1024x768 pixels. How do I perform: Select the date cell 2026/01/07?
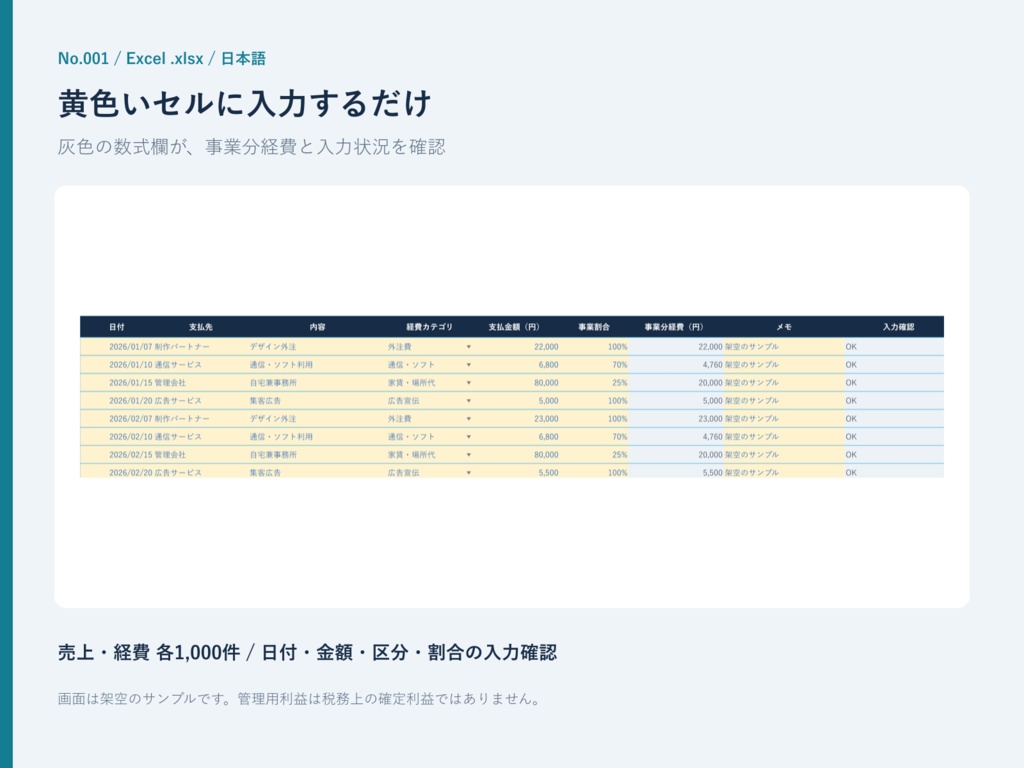[130, 347]
